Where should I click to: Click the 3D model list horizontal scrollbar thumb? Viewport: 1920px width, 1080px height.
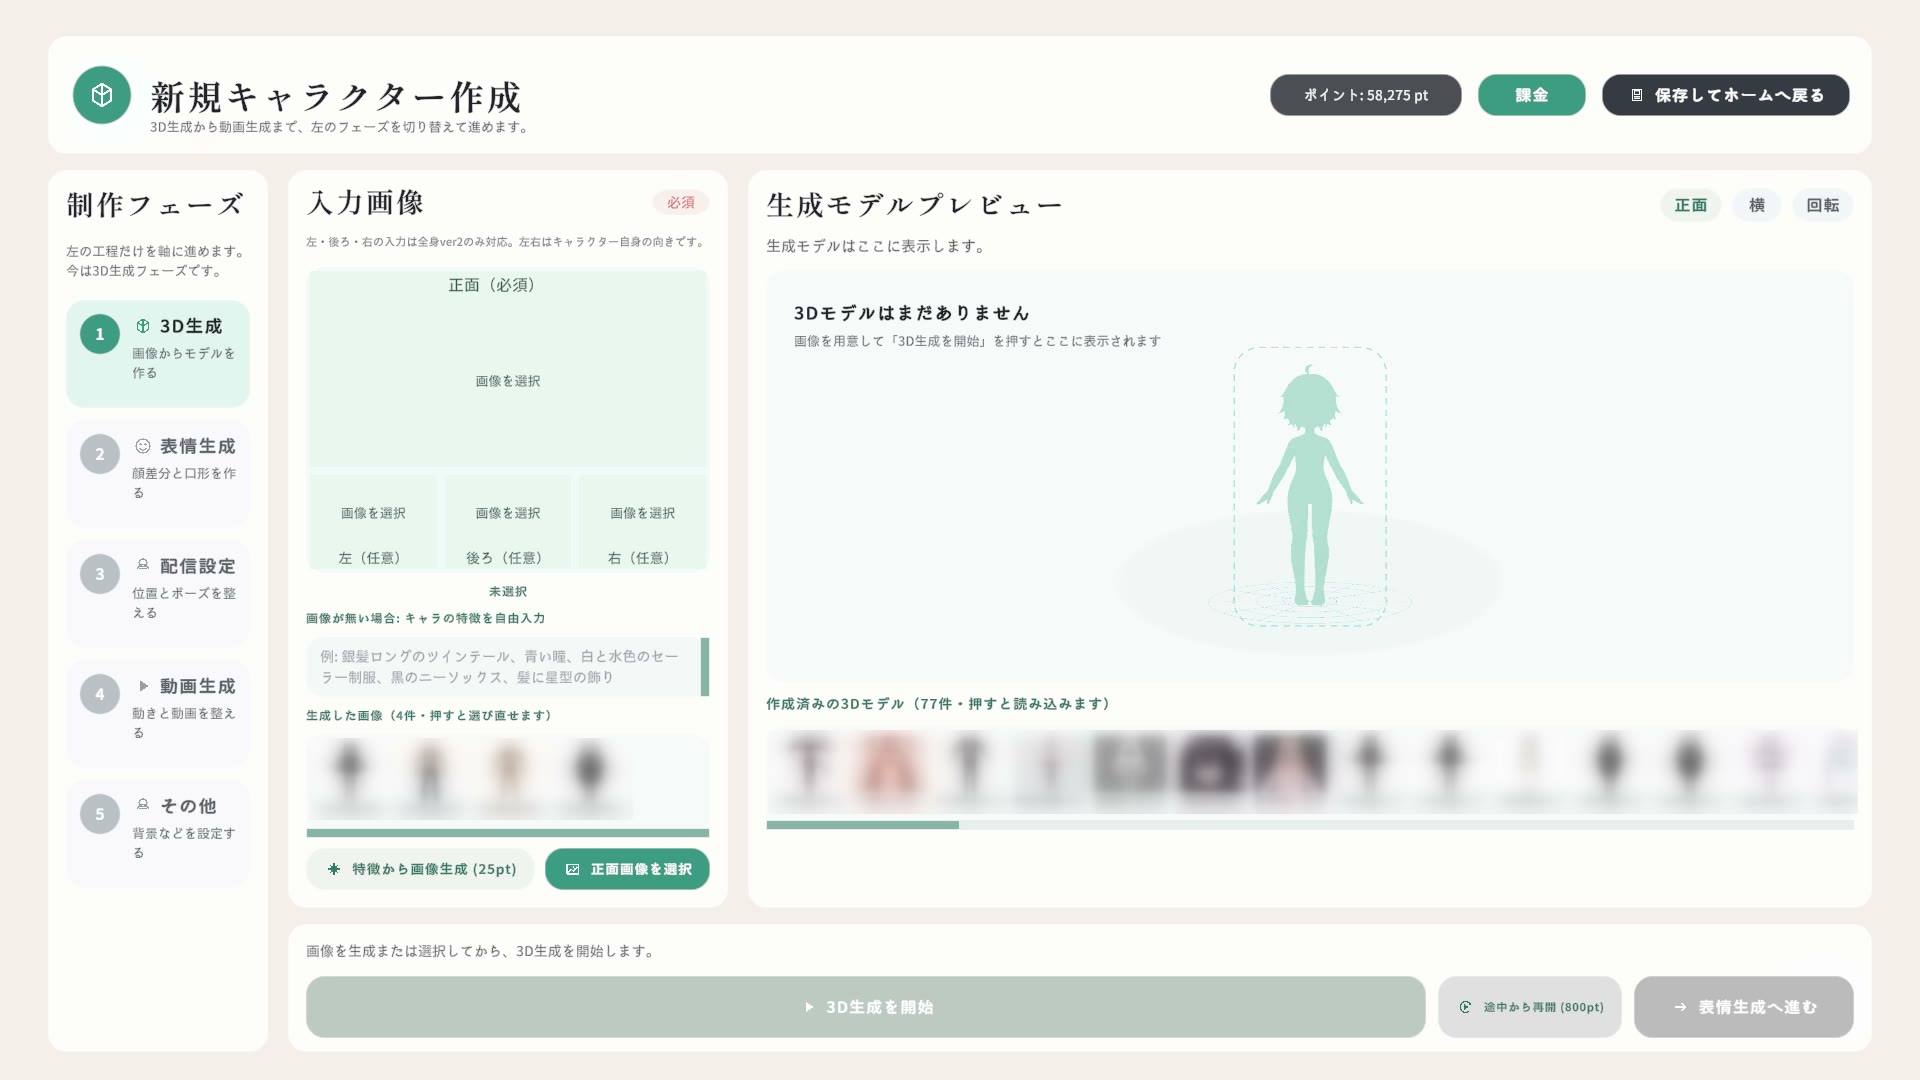(862, 825)
